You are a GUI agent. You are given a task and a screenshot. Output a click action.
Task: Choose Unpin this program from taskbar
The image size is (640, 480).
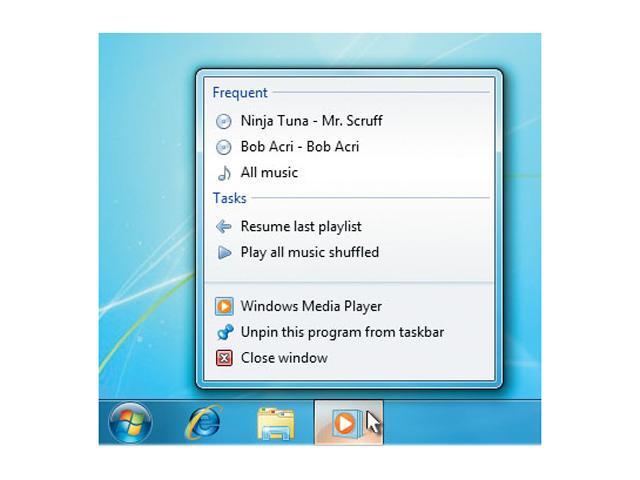pos(342,332)
